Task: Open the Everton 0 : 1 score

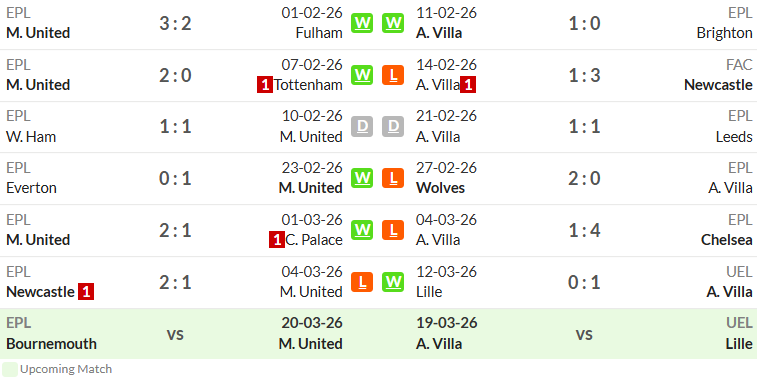Action: (175, 178)
